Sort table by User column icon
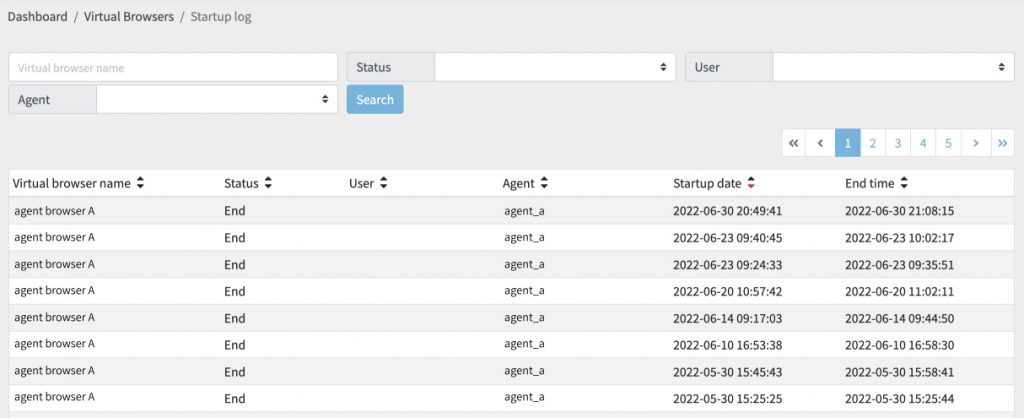 pyautogui.click(x=383, y=184)
